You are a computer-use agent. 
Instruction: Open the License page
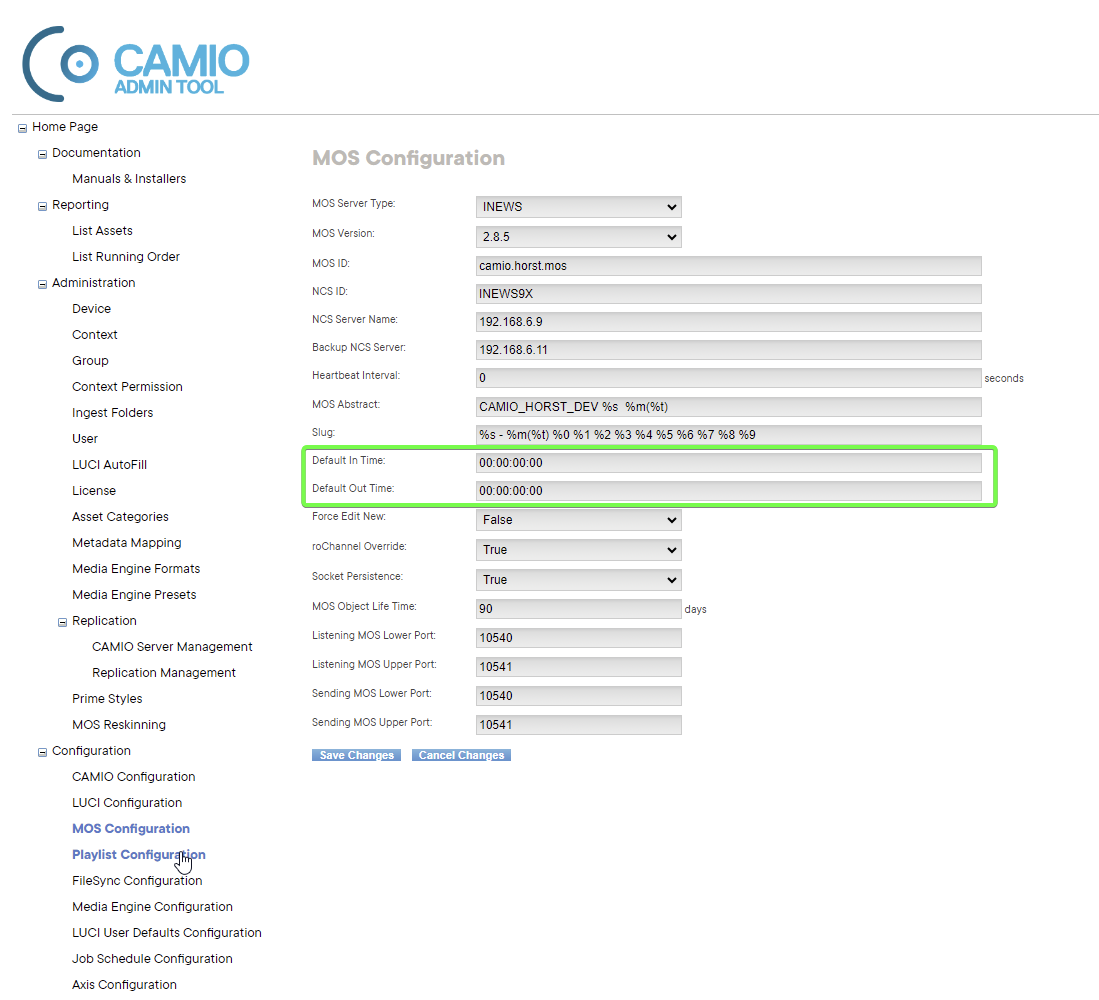(x=94, y=491)
